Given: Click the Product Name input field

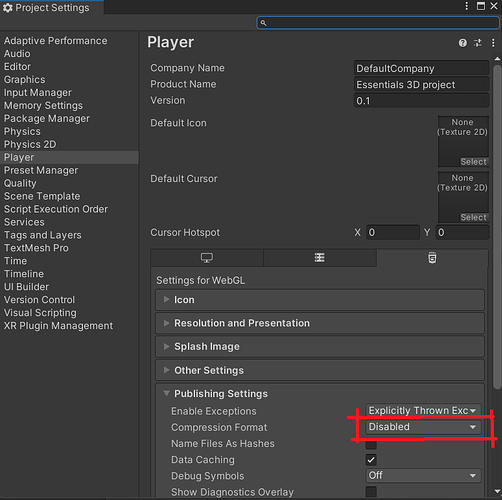Looking at the screenshot, I should tap(421, 85).
